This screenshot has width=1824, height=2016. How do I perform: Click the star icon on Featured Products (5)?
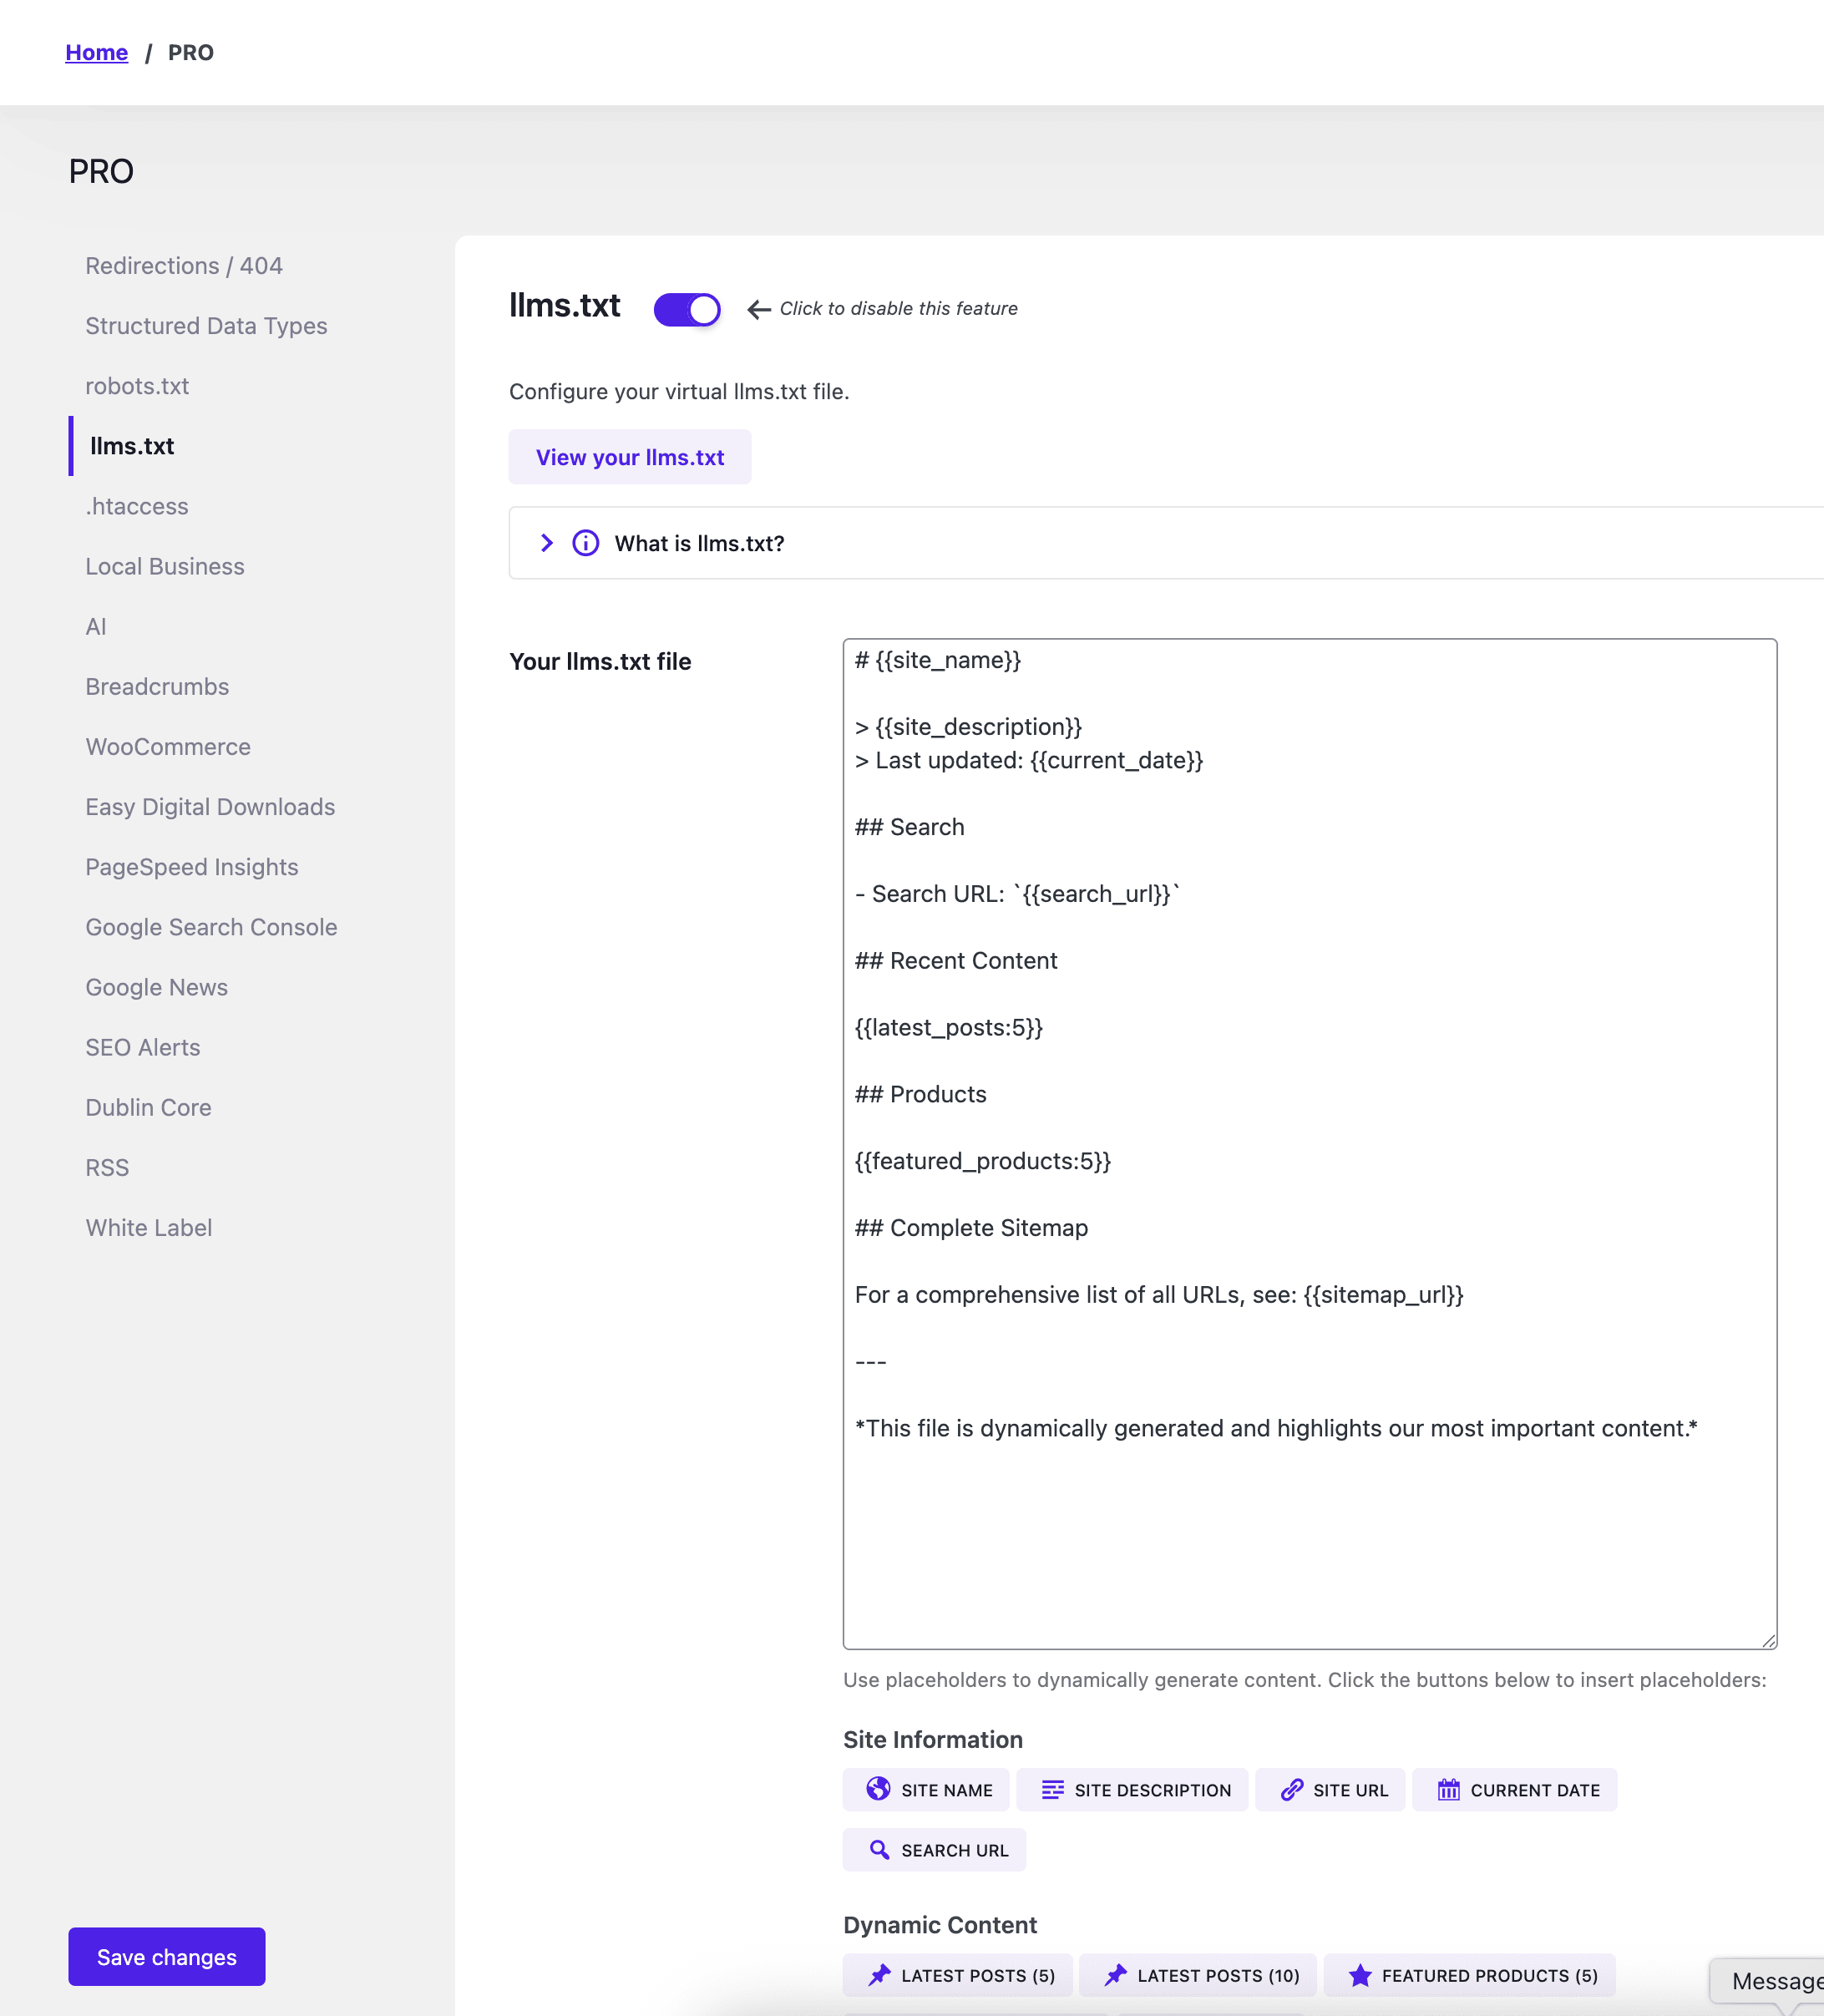[x=1359, y=1975]
